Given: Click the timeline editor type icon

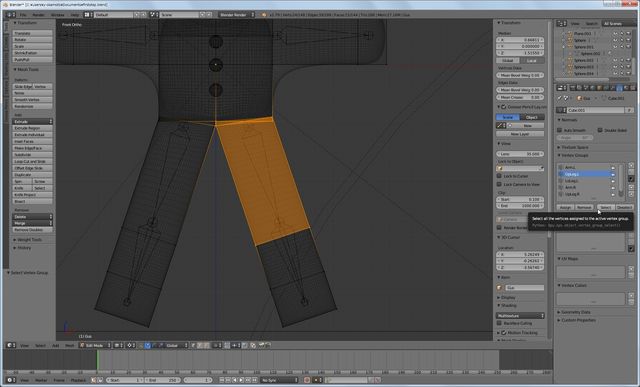Looking at the screenshot, I should pyautogui.click(x=11, y=380).
